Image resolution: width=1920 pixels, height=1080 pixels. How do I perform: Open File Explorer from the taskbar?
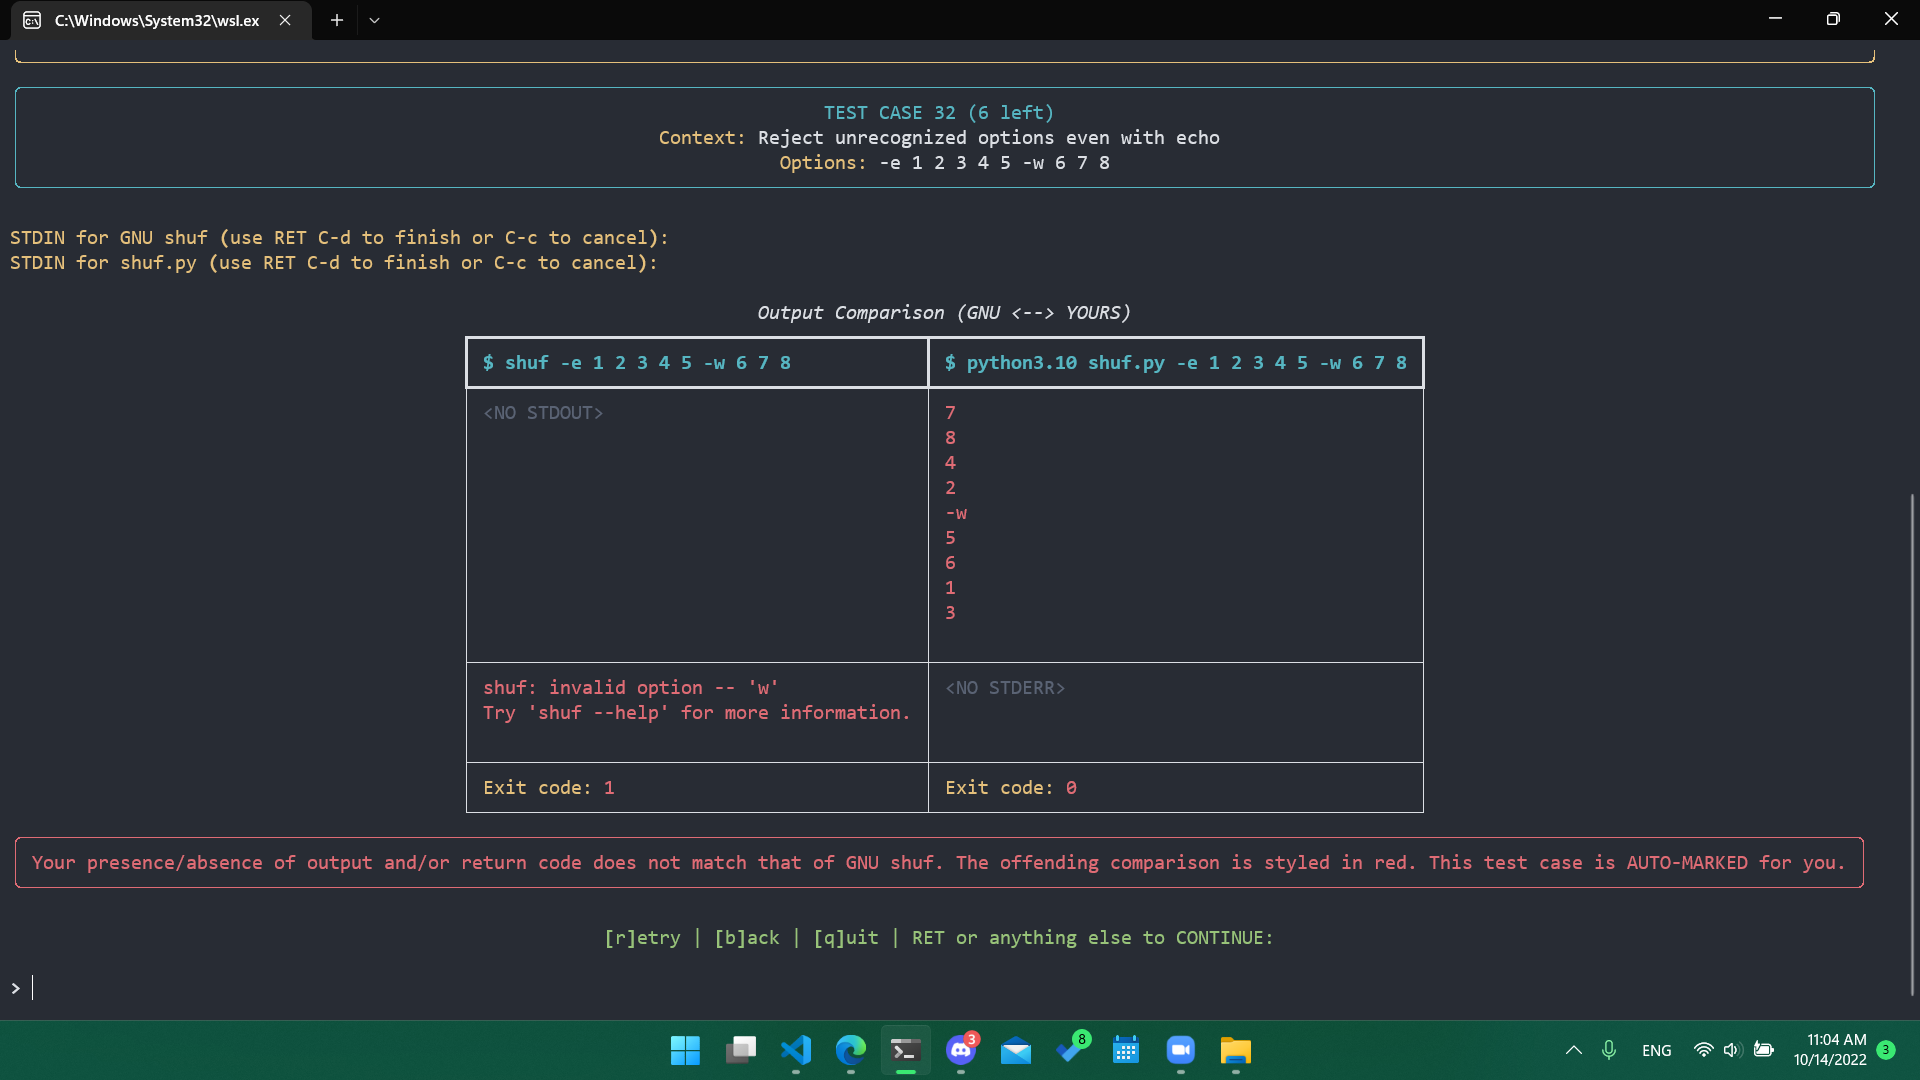pyautogui.click(x=1236, y=1050)
